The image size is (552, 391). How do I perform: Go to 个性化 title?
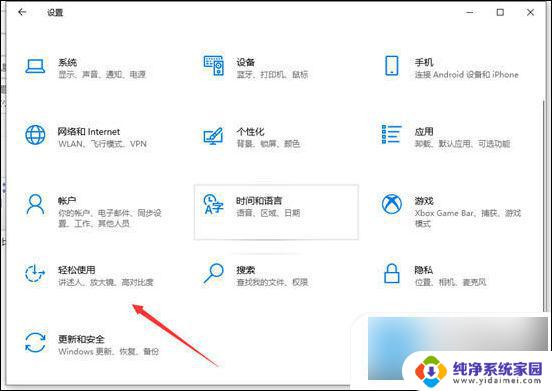click(x=250, y=132)
